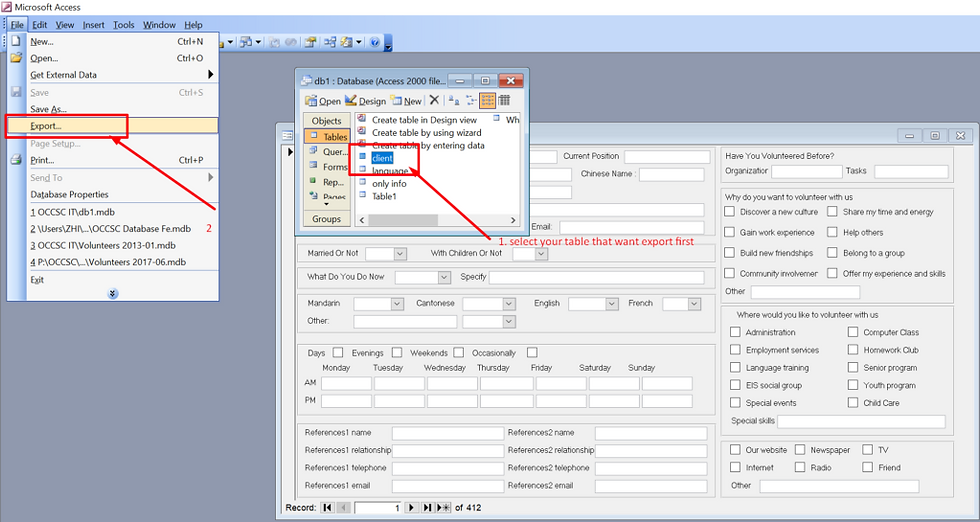Click the Print... menu entry
The width and height of the screenshot is (980, 522).
pos(112,160)
